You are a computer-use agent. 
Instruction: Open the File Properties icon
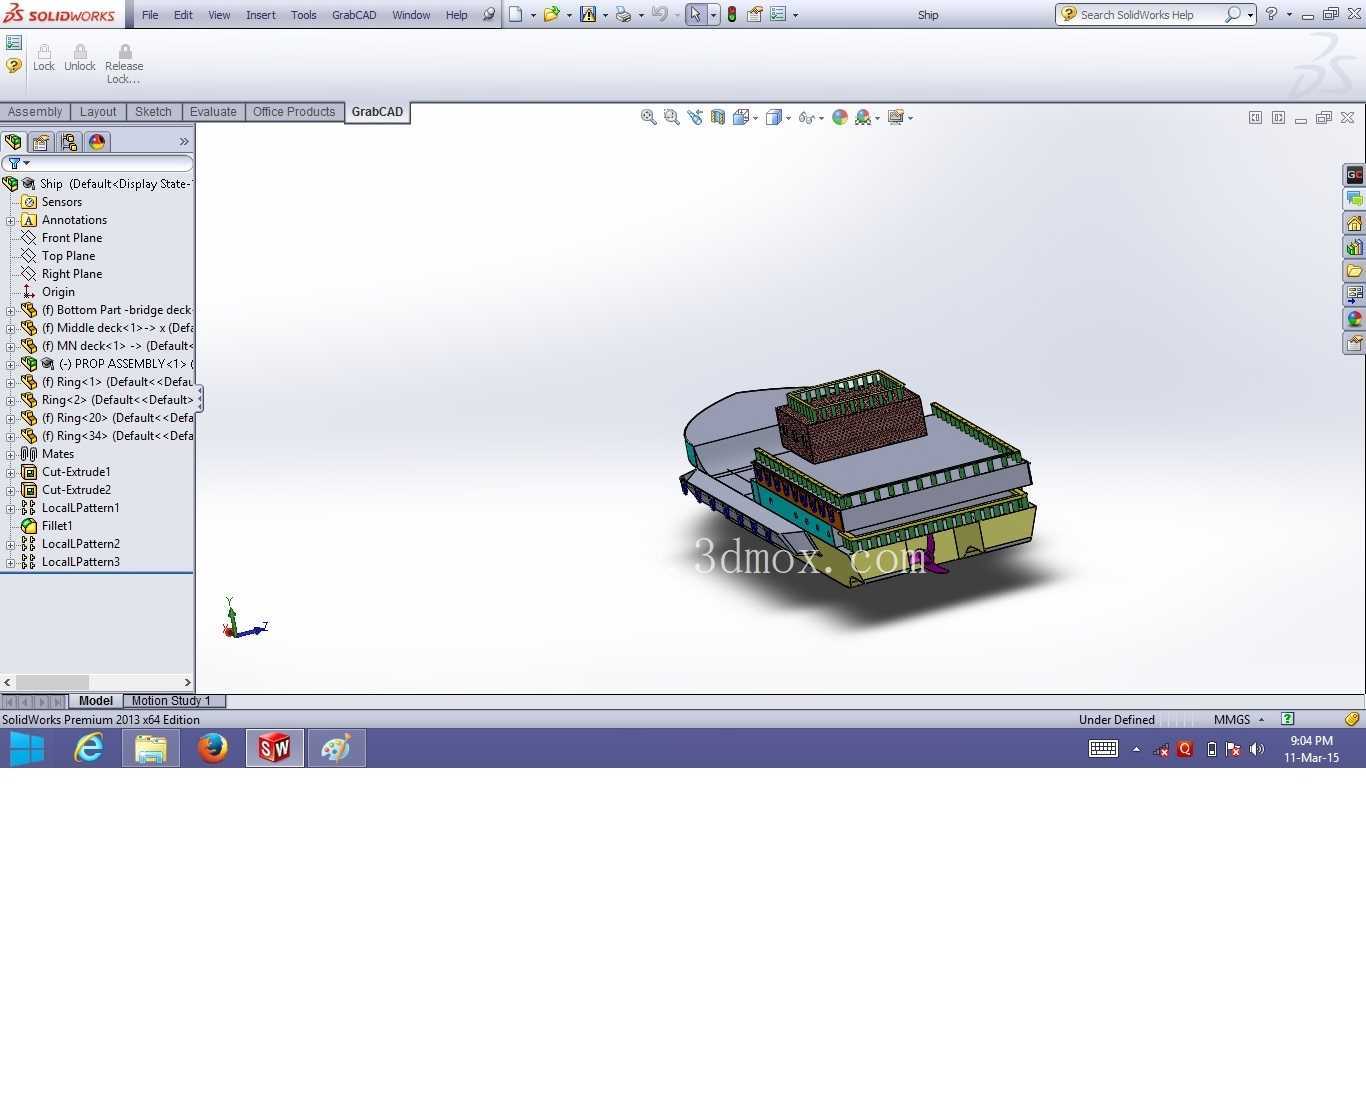pyautogui.click(x=755, y=14)
